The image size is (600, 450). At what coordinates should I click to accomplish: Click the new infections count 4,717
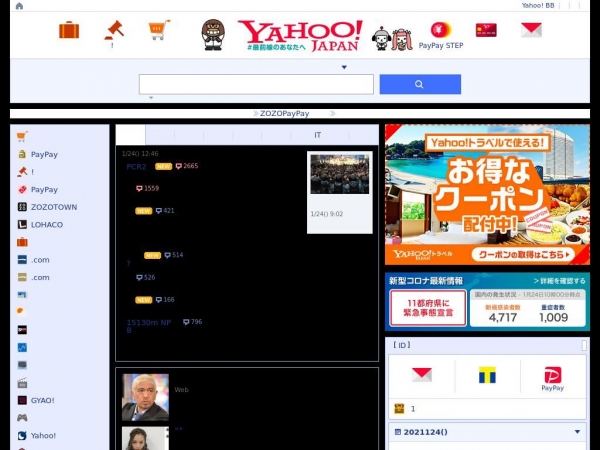[x=502, y=317]
